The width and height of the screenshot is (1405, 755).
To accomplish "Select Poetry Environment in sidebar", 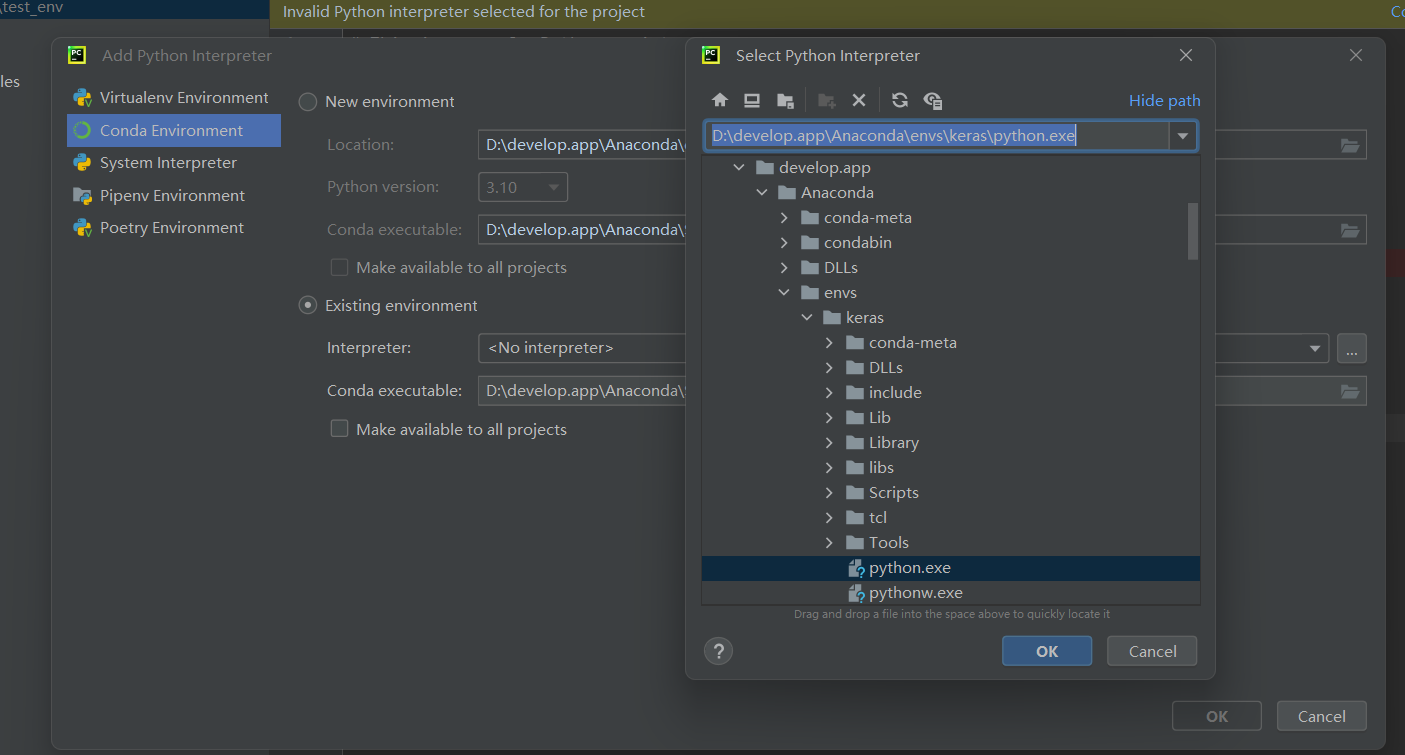I will coord(173,228).
